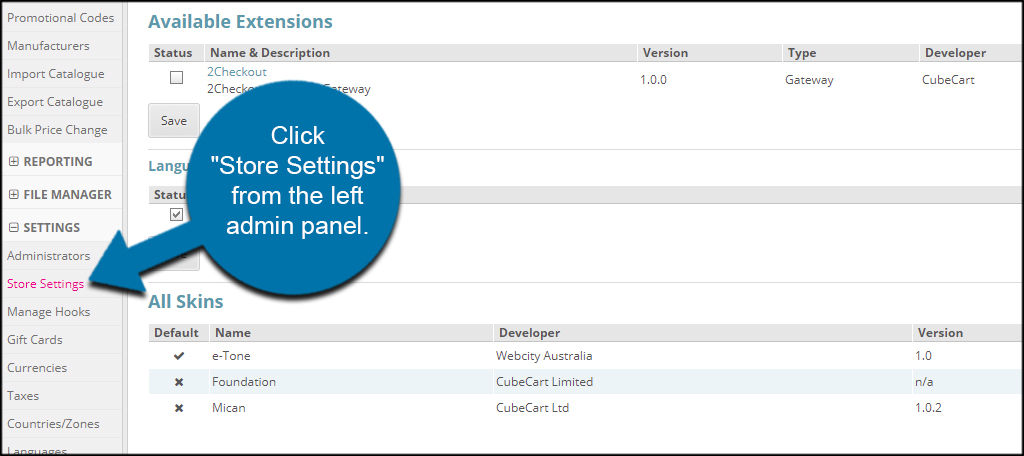Open Manage Hooks menu item
The image size is (1024, 456).
[48, 312]
